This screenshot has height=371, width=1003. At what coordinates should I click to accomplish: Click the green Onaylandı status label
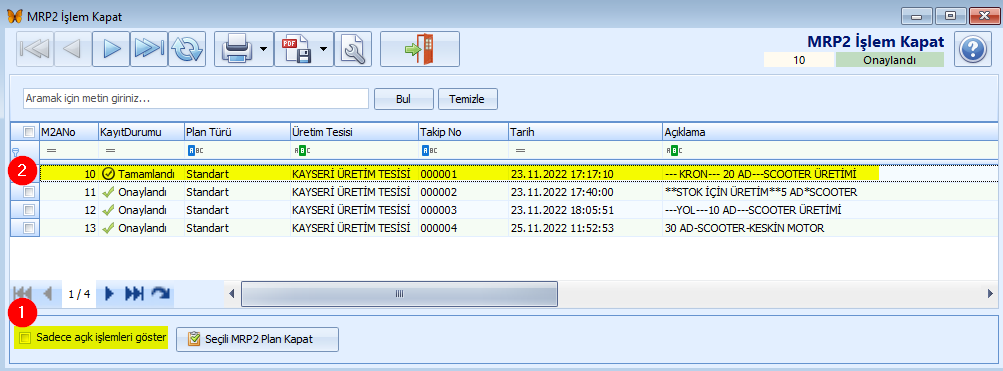pyautogui.click(x=890, y=60)
